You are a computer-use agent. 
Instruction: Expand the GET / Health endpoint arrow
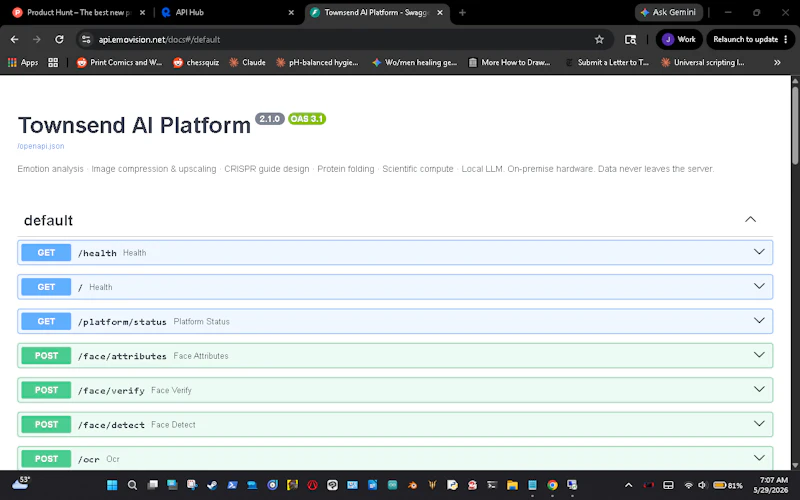coord(759,286)
